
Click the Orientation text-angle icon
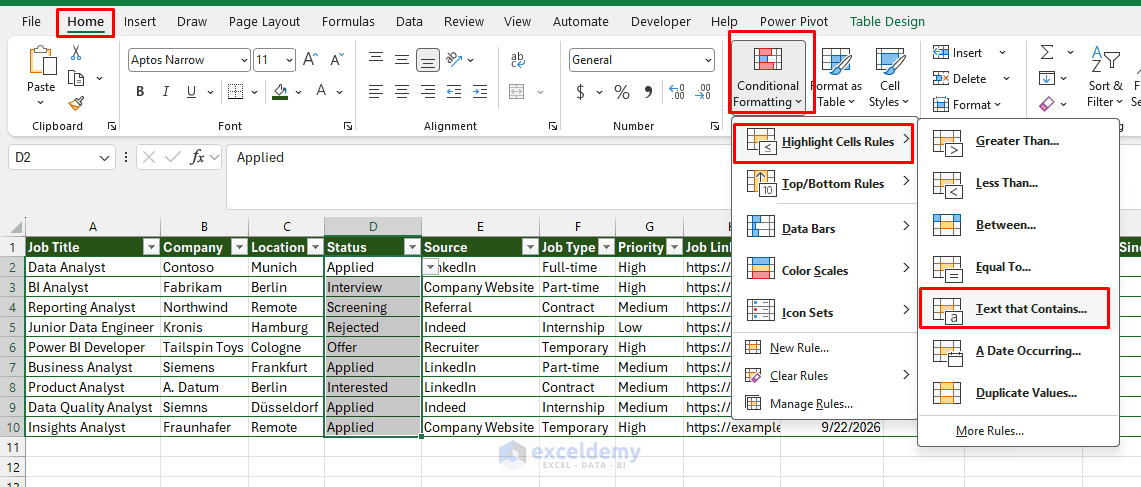pos(454,59)
